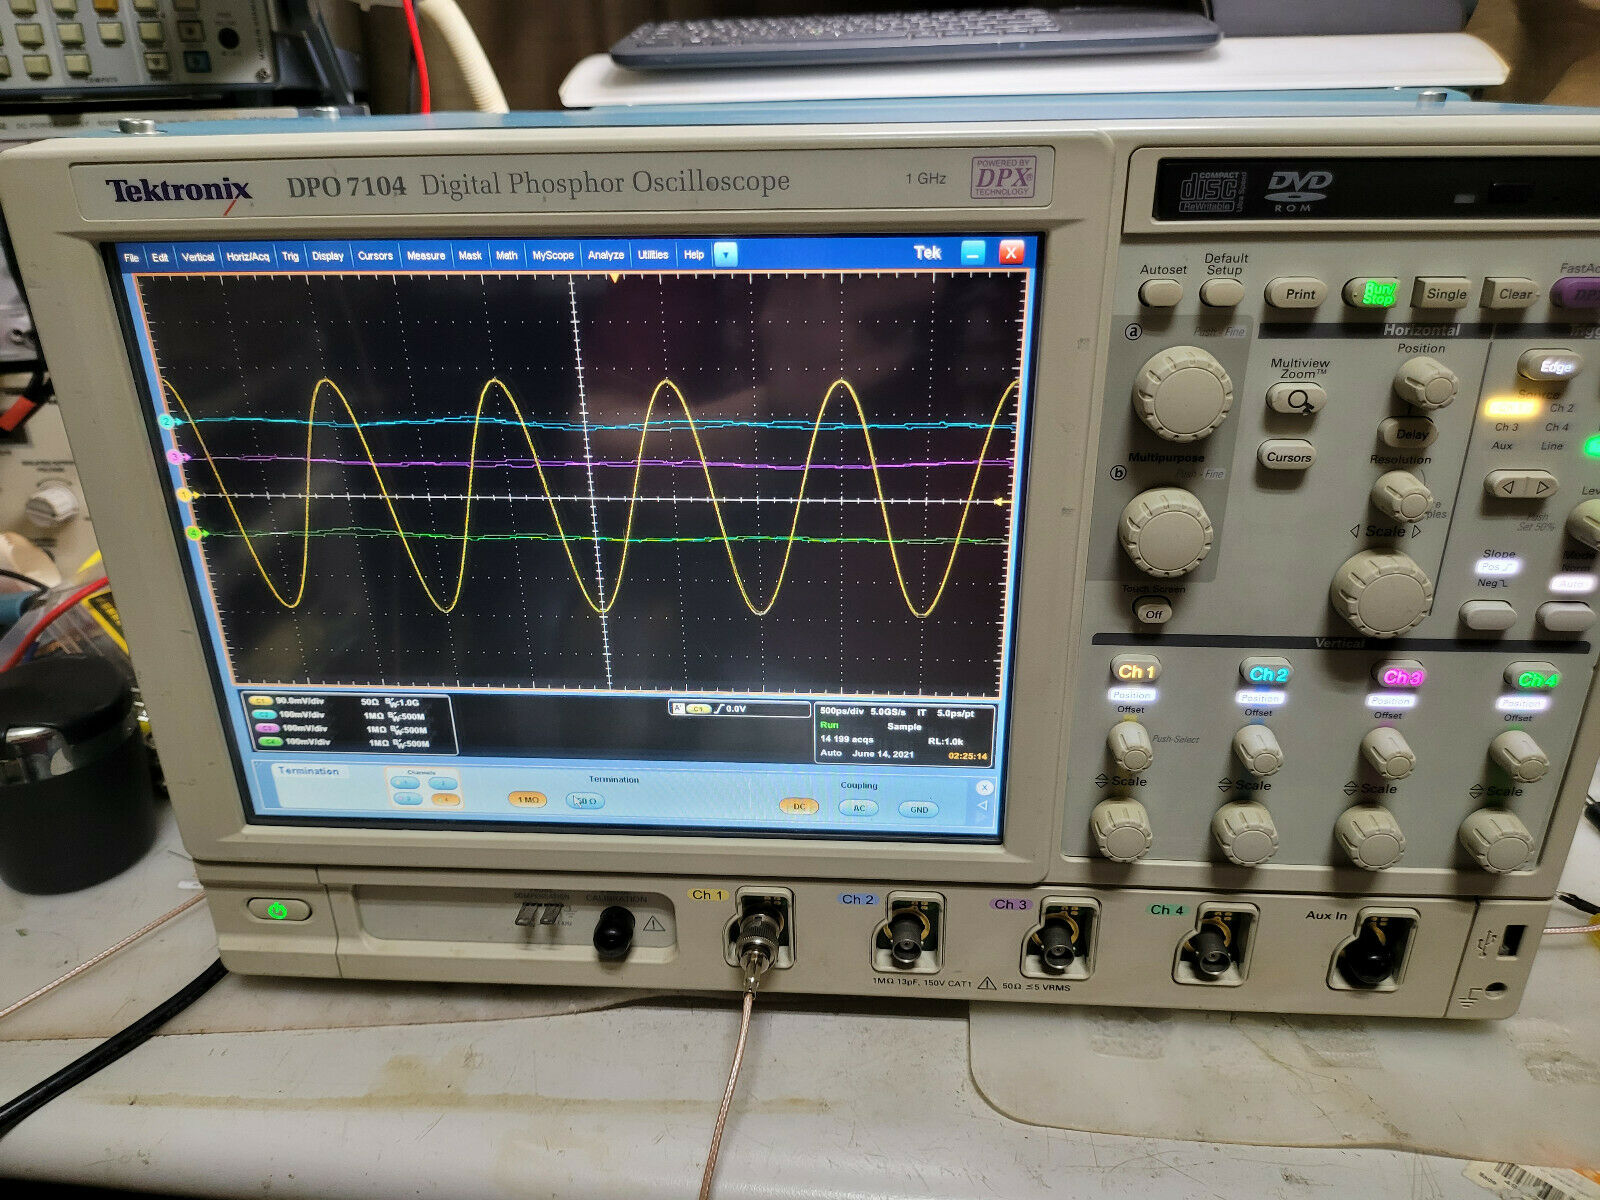The height and width of the screenshot is (1200, 1600).
Task: Select channel 3 in Channels selector
Action: pos(407,799)
